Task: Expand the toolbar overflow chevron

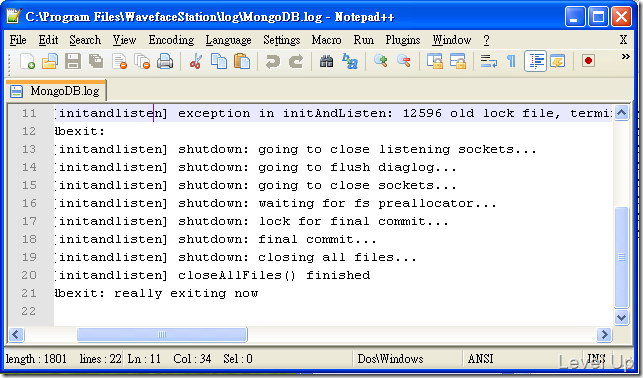Action: pos(625,56)
